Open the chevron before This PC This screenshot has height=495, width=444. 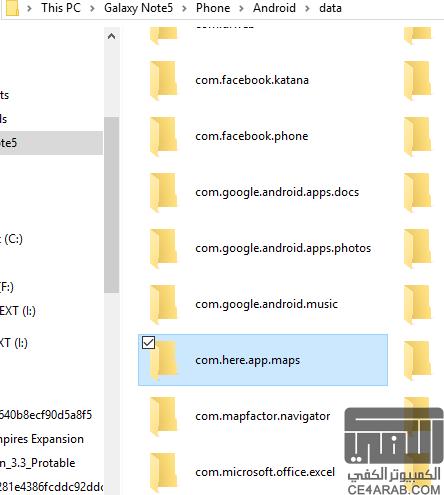tap(29, 8)
